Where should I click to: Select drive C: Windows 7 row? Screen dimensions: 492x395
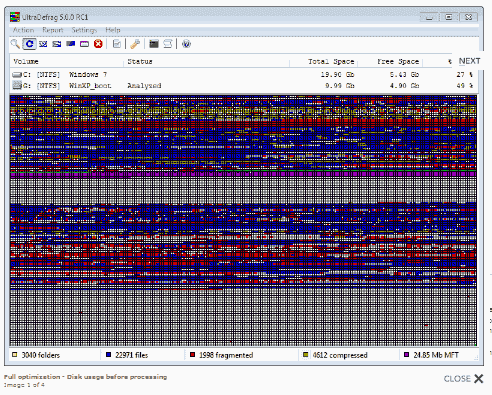pyautogui.click(x=243, y=74)
